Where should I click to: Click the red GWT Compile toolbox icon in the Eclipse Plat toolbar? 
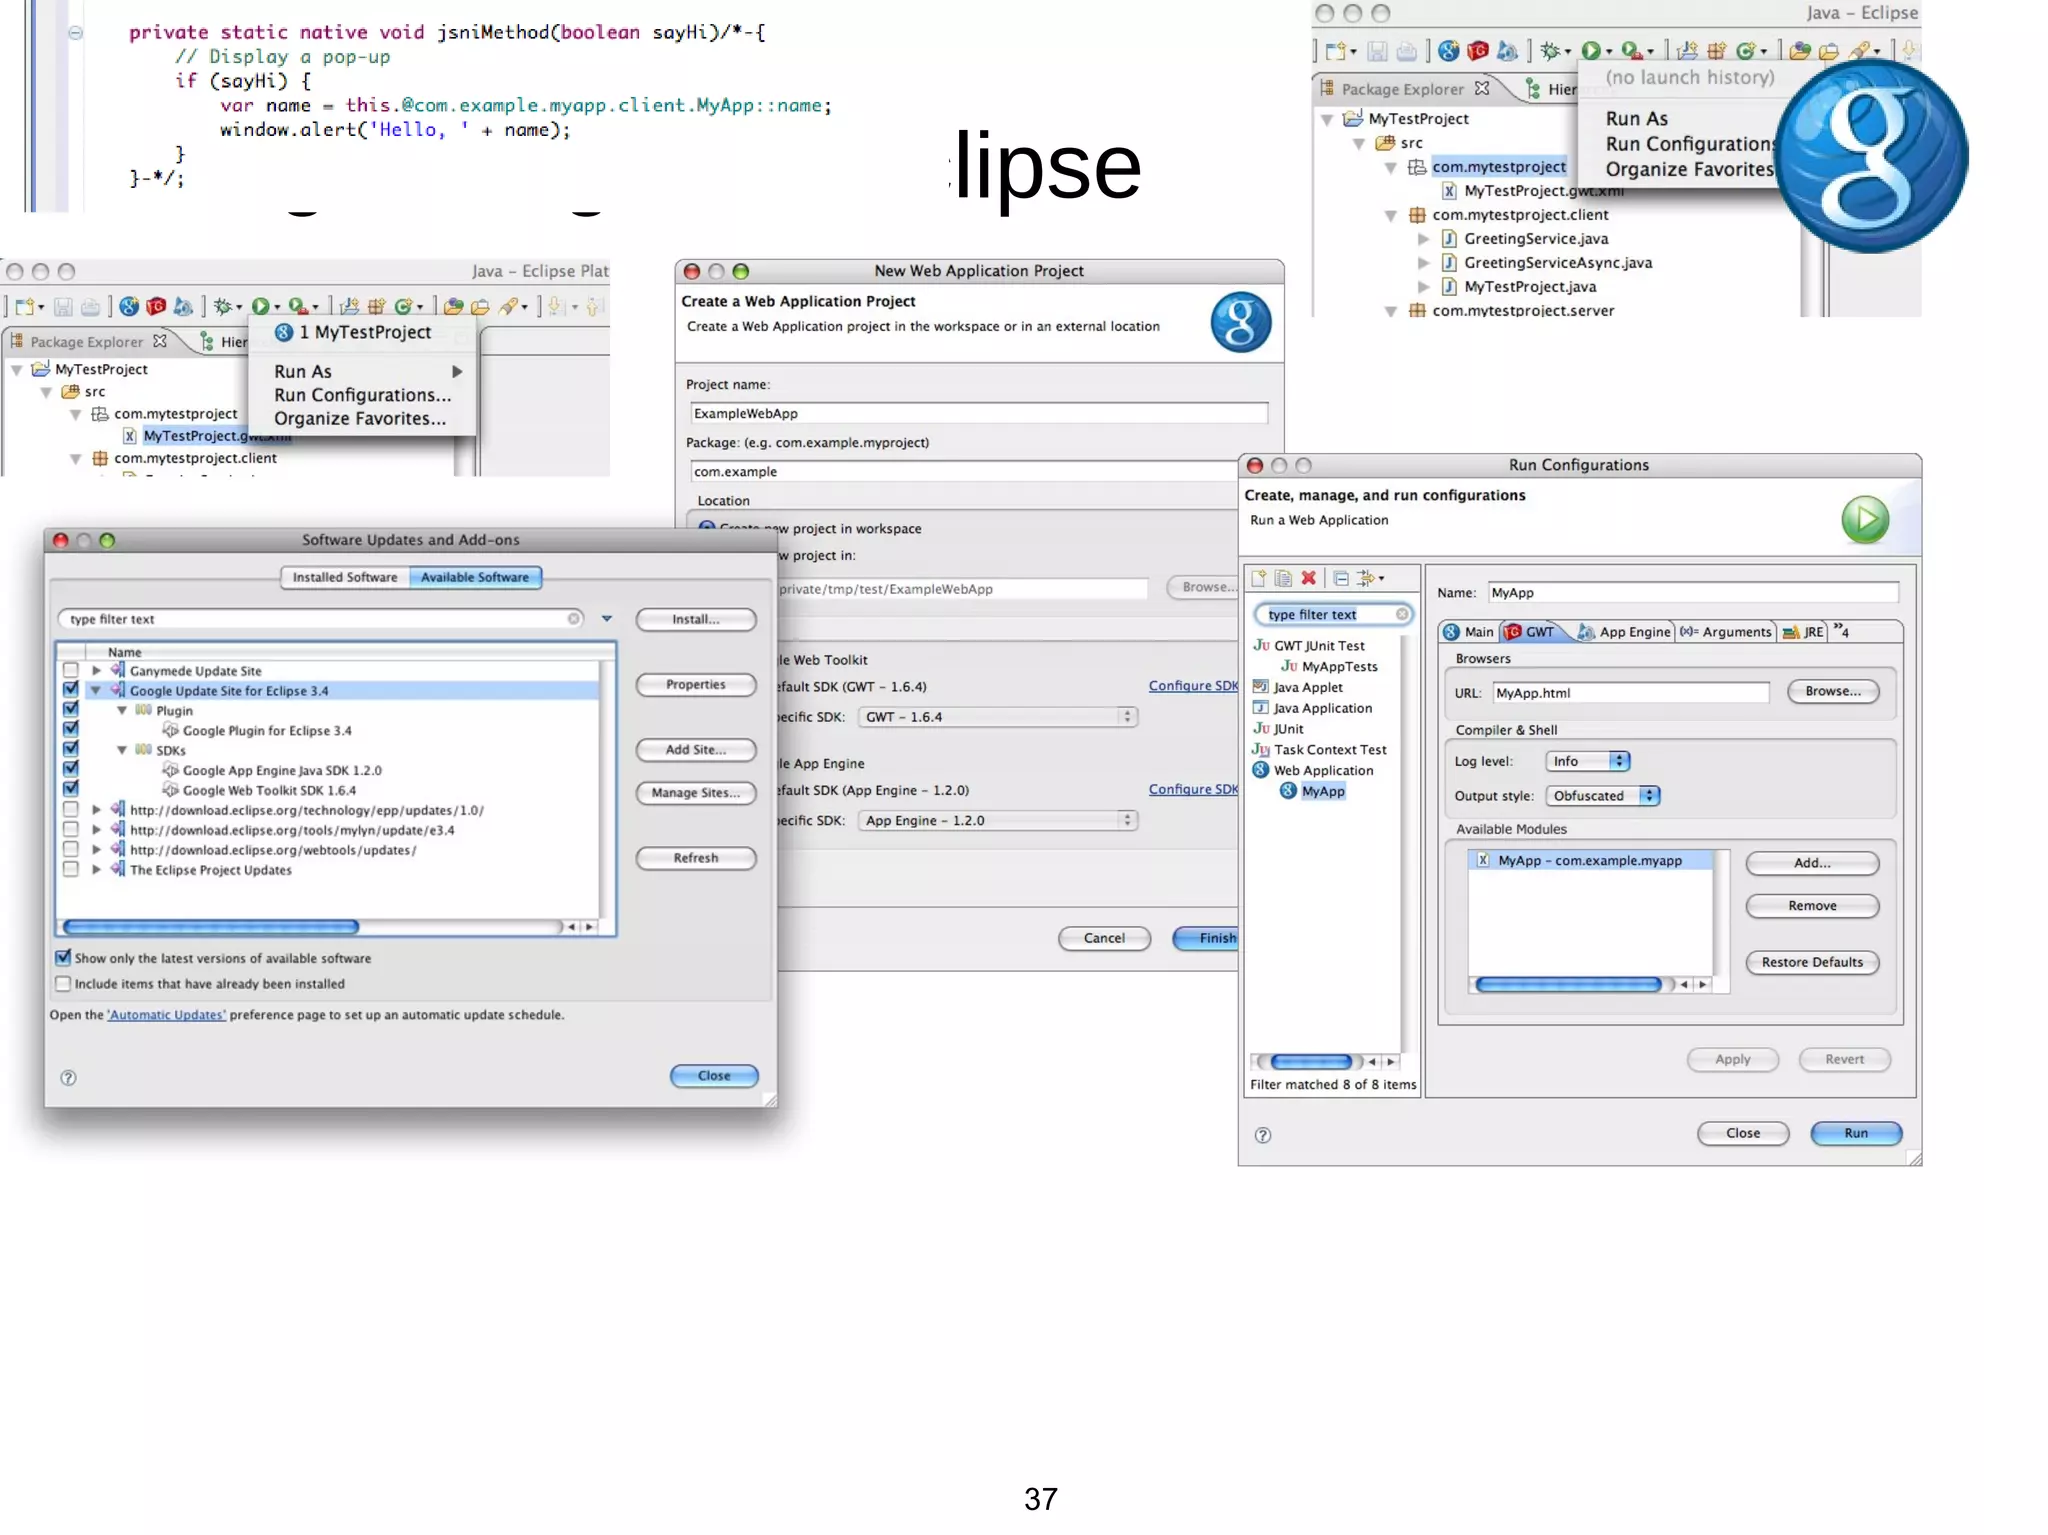point(156,306)
